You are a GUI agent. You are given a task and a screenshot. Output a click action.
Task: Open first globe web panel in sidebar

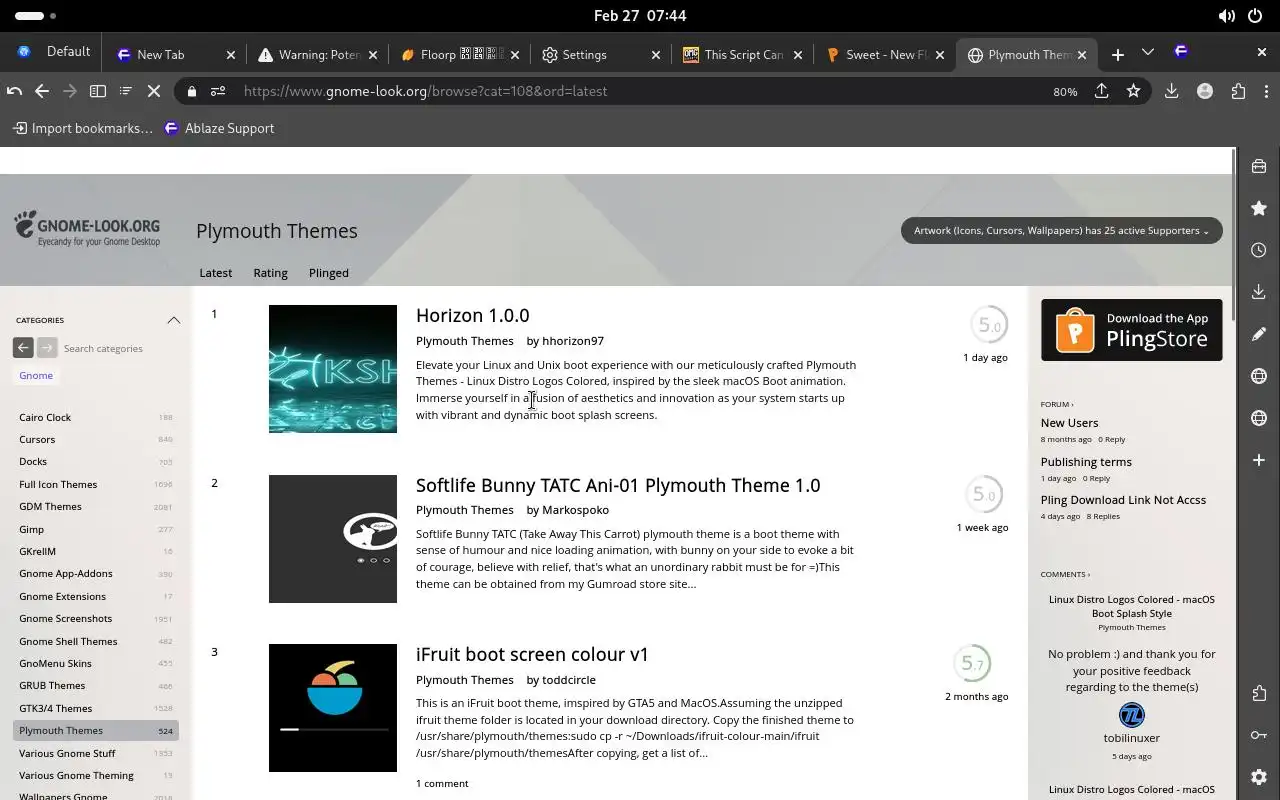(x=1259, y=376)
